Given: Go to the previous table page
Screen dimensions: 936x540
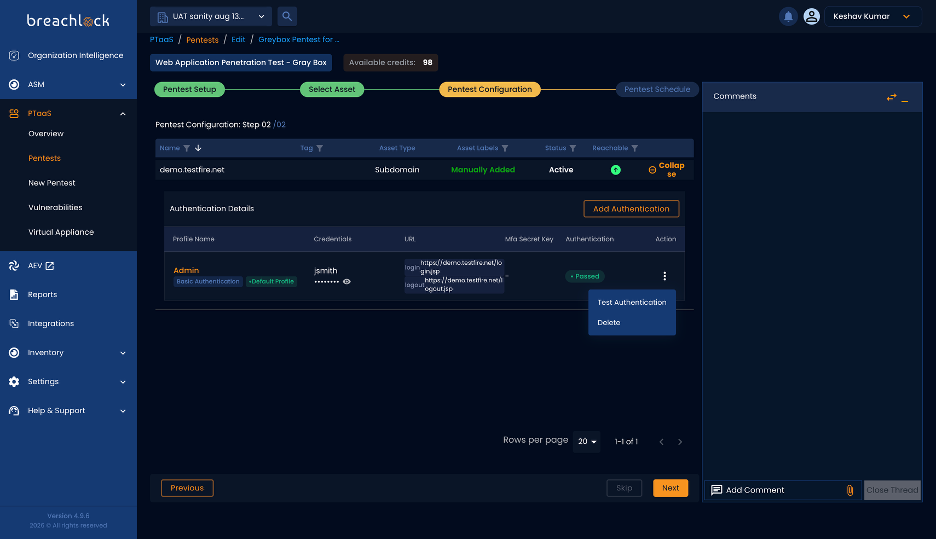Looking at the screenshot, I should (x=661, y=442).
